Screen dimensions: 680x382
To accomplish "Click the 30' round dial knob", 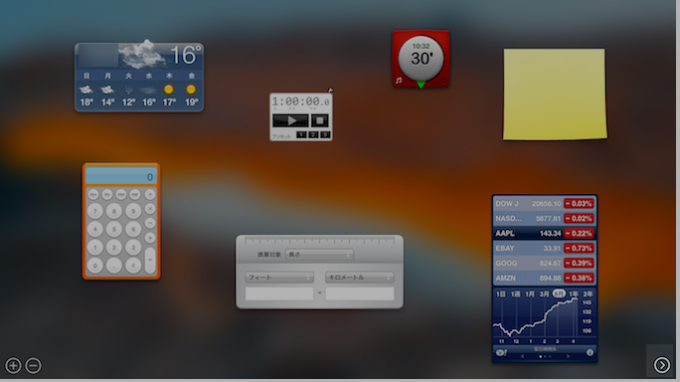I will 421,59.
